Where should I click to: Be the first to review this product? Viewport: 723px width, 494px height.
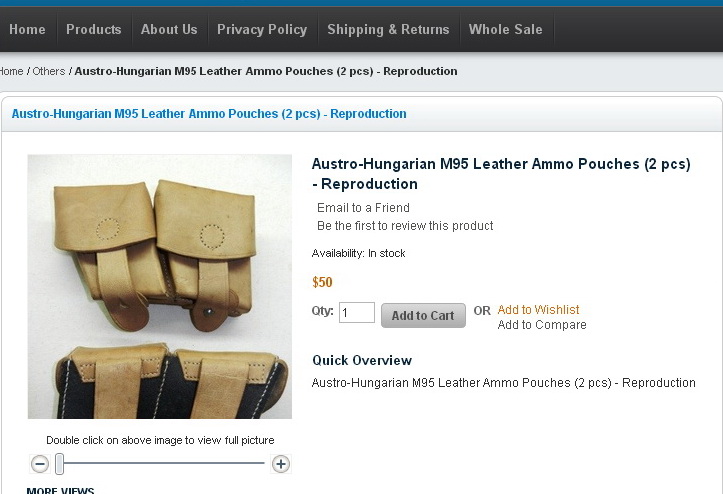pyautogui.click(x=405, y=226)
